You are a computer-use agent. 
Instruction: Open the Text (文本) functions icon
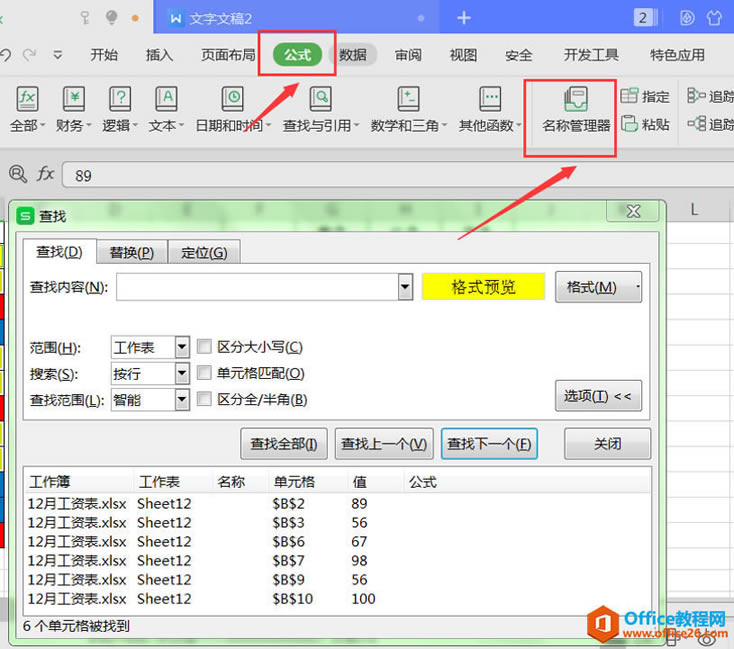tap(166, 99)
